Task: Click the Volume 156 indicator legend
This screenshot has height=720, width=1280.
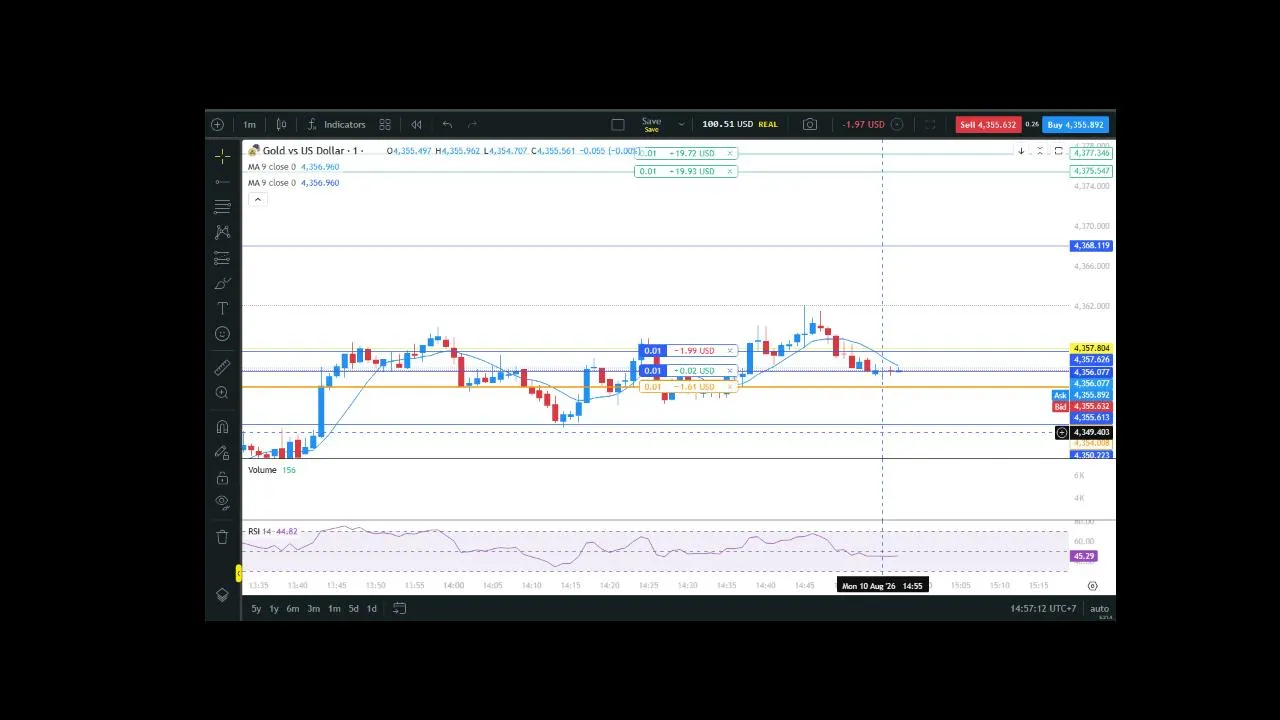Action: pyautogui.click(x=272, y=470)
